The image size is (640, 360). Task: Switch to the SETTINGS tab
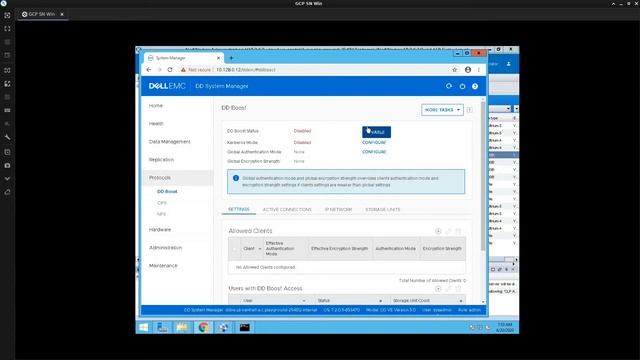coord(239,209)
